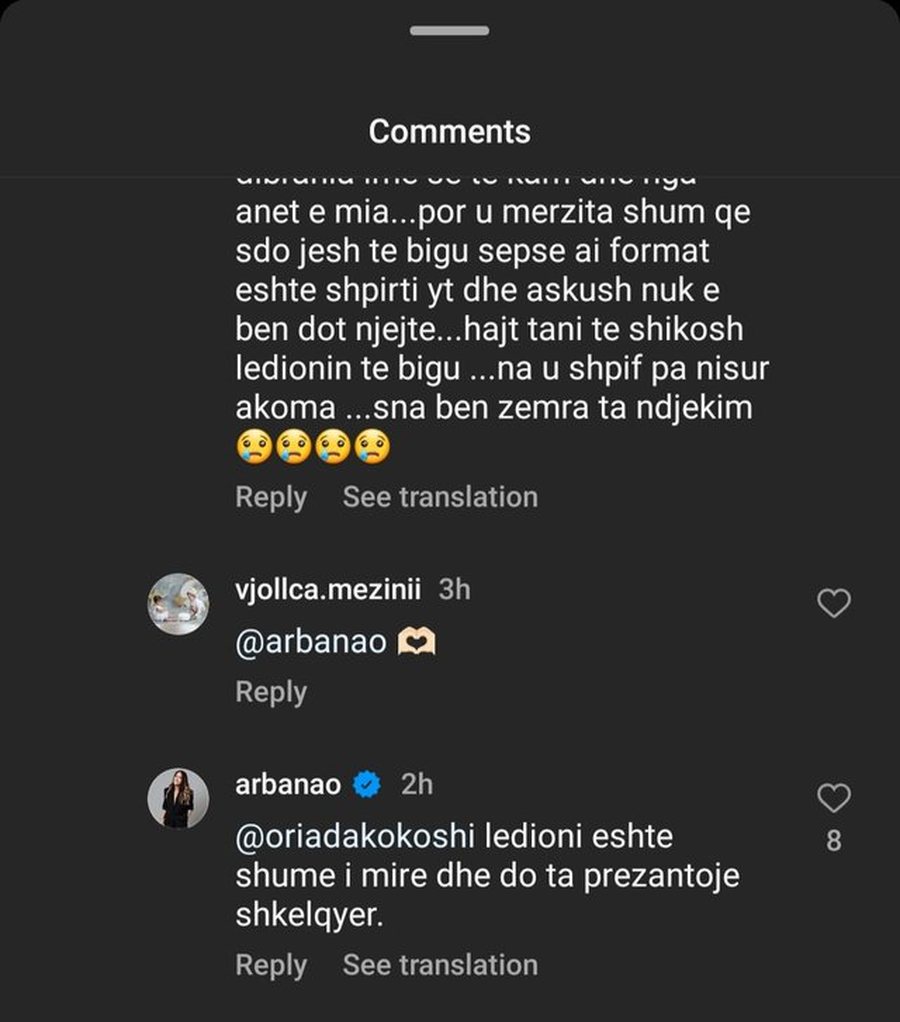The width and height of the screenshot is (900, 1022).
Task: See translation of the top comment
Action: click(439, 497)
